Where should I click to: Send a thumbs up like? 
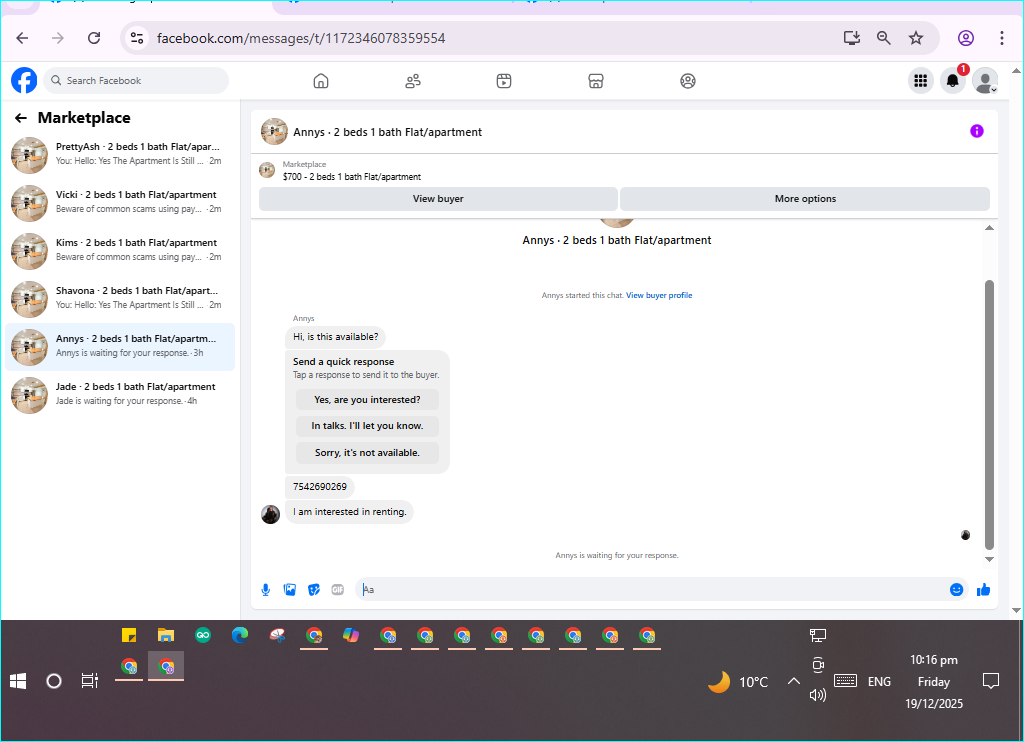click(x=984, y=590)
